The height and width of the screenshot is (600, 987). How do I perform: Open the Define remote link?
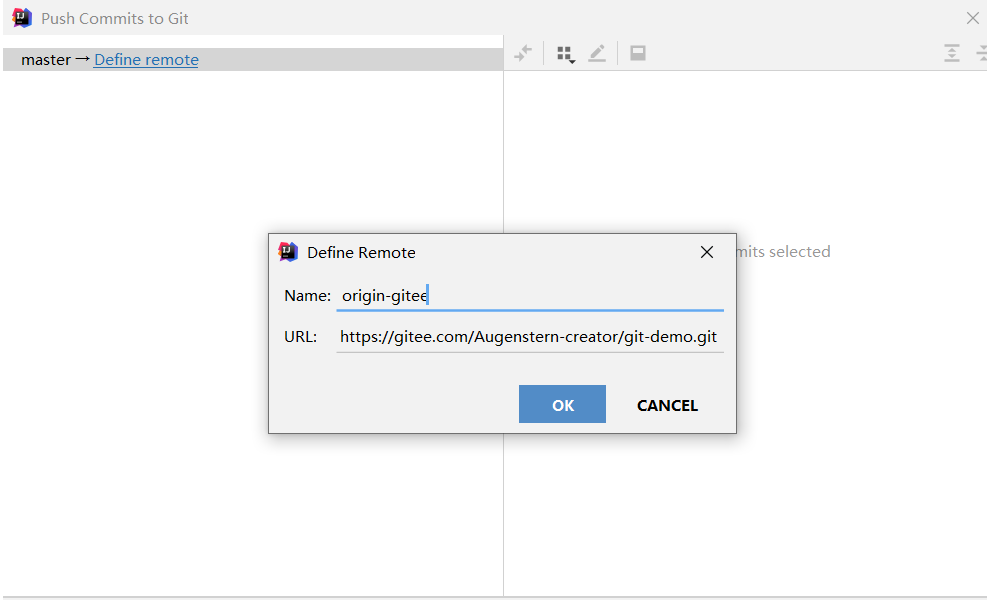(x=146, y=60)
